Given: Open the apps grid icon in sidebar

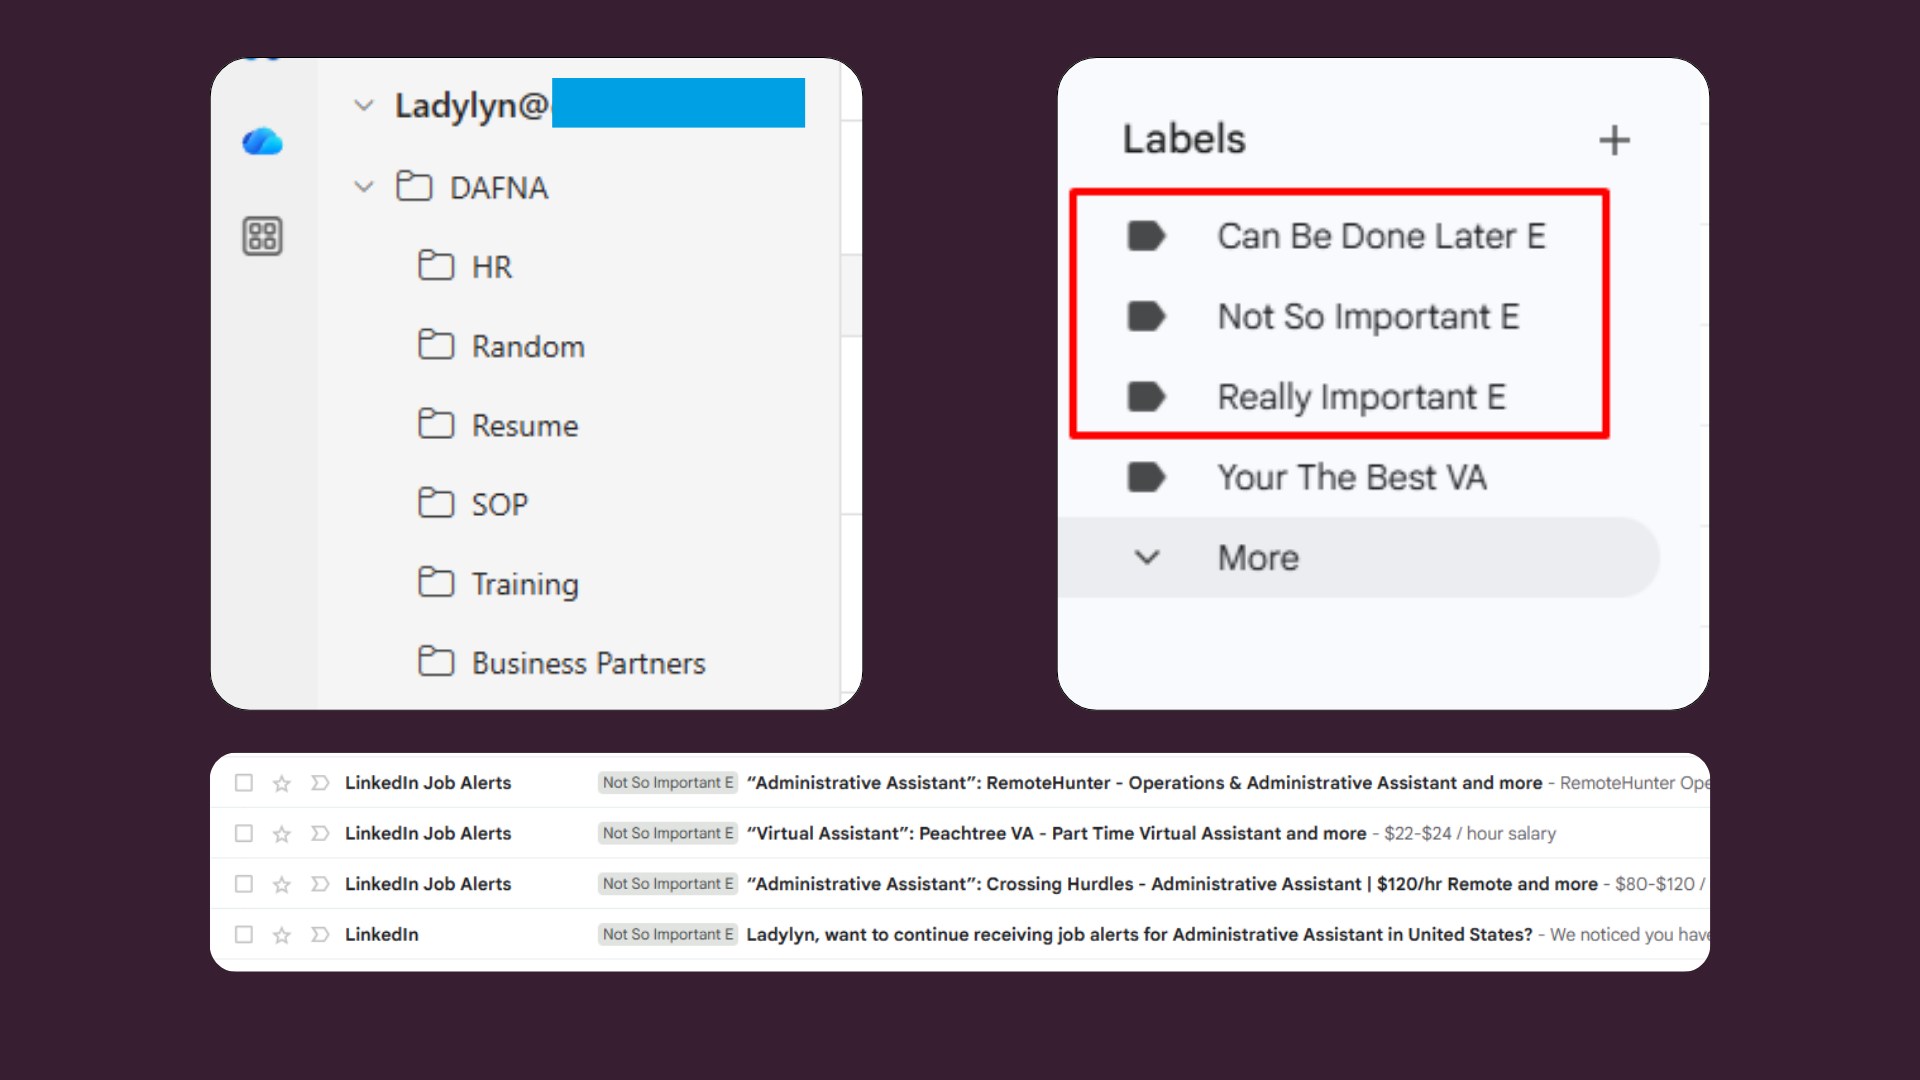Looking at the screenshot, I should click(261, 236).
